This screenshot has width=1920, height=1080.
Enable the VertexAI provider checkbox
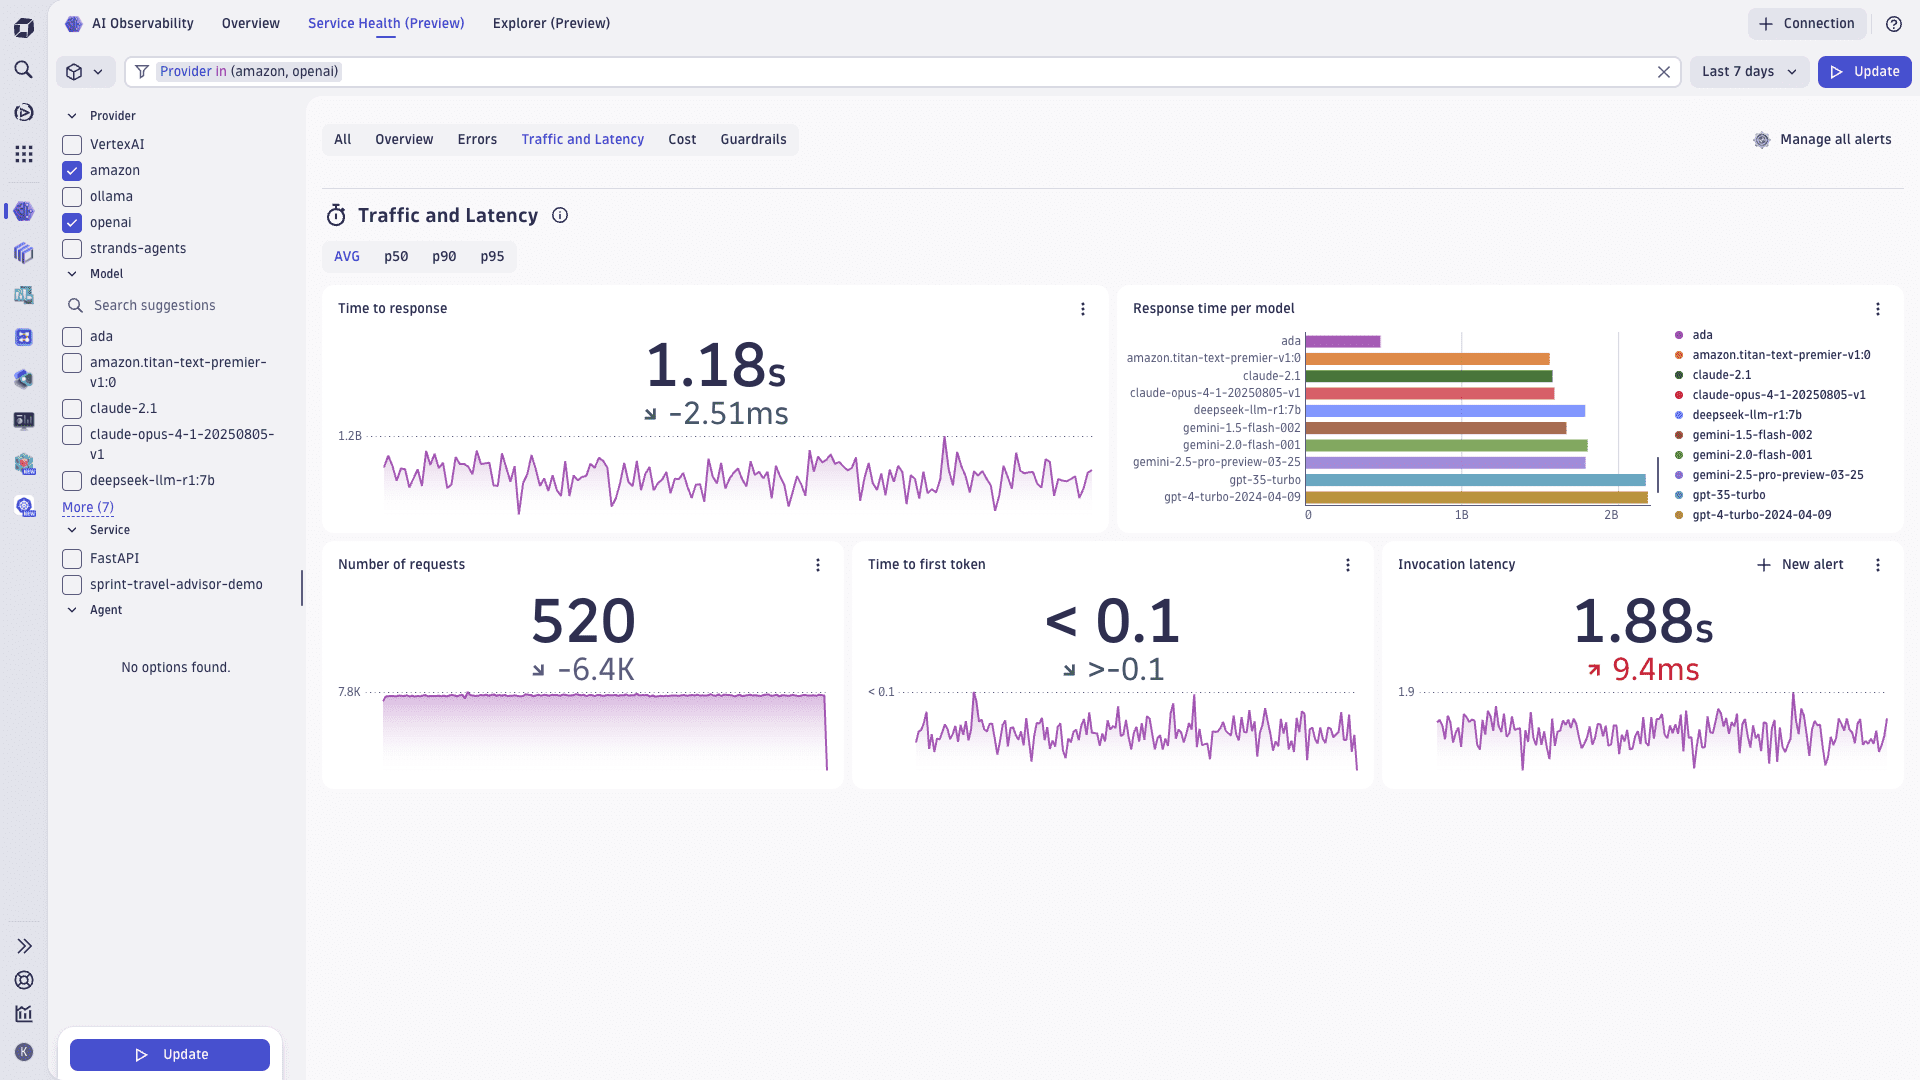point(71,144)
